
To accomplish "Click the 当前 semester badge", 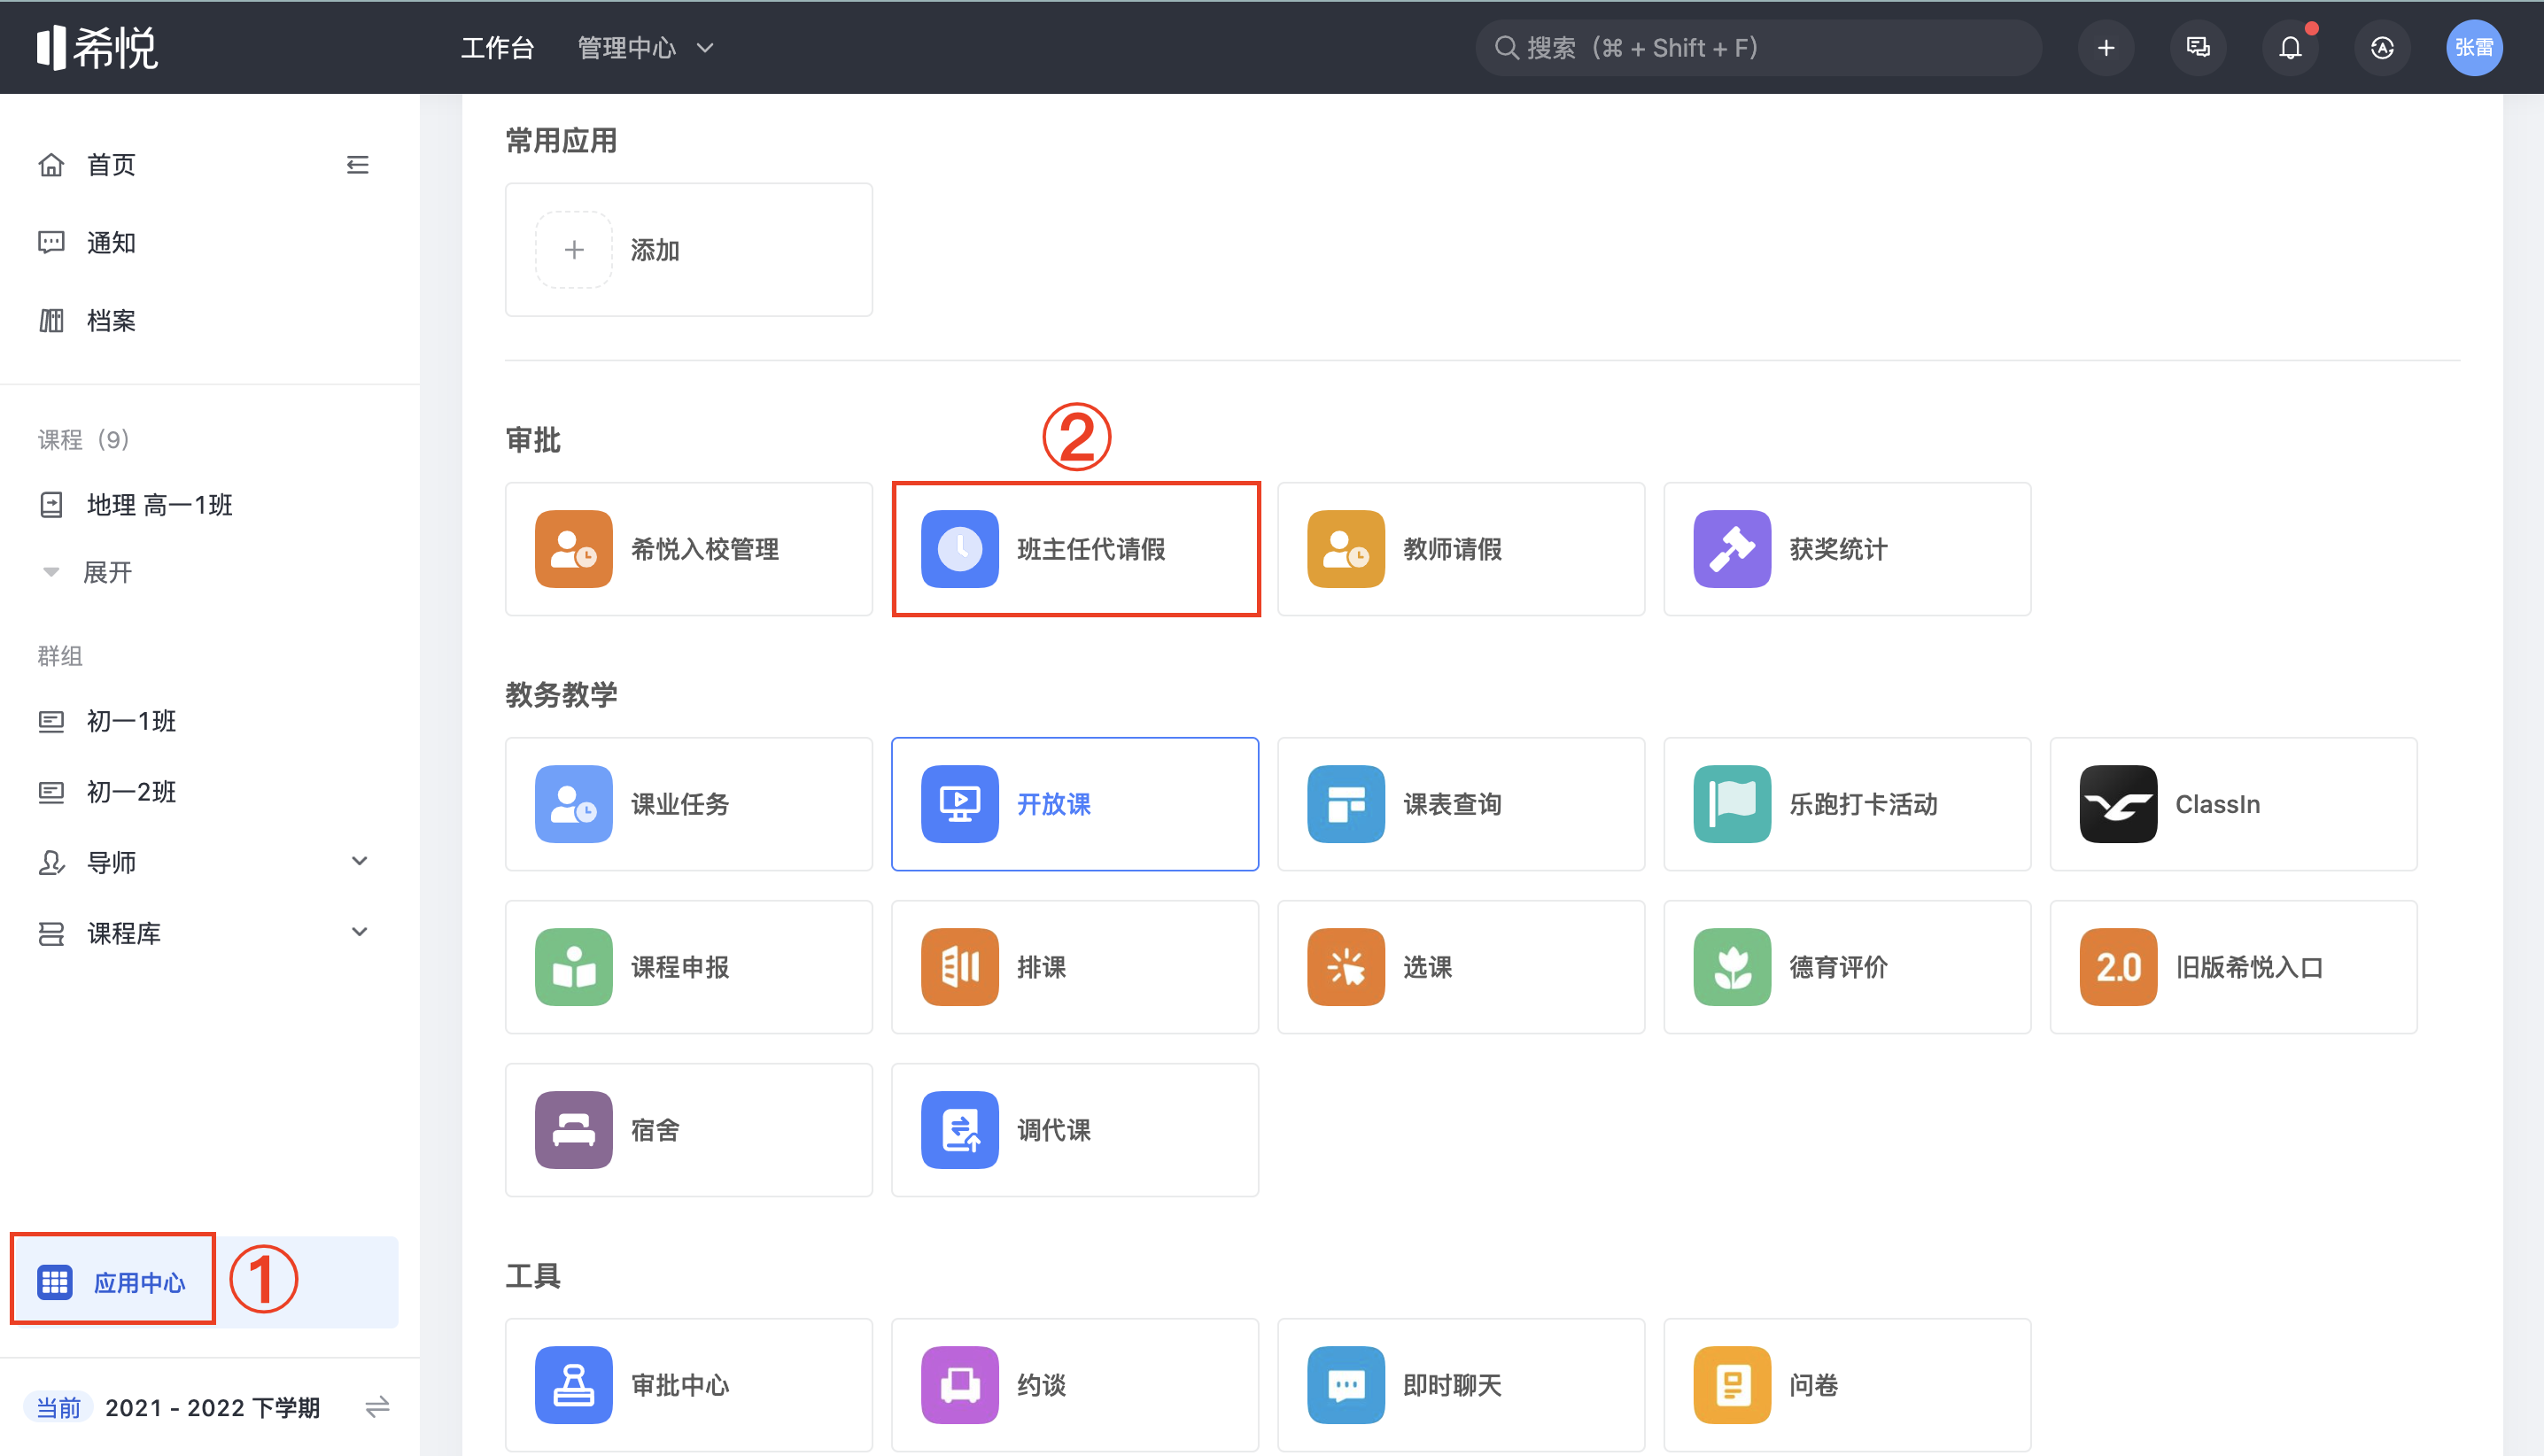I will point(58,1408).
